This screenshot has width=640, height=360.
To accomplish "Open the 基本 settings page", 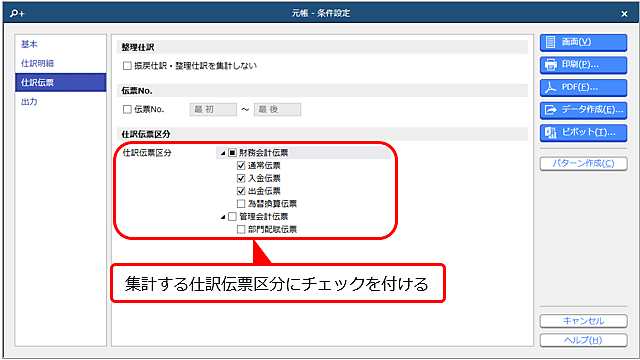I will pos(60,44).
